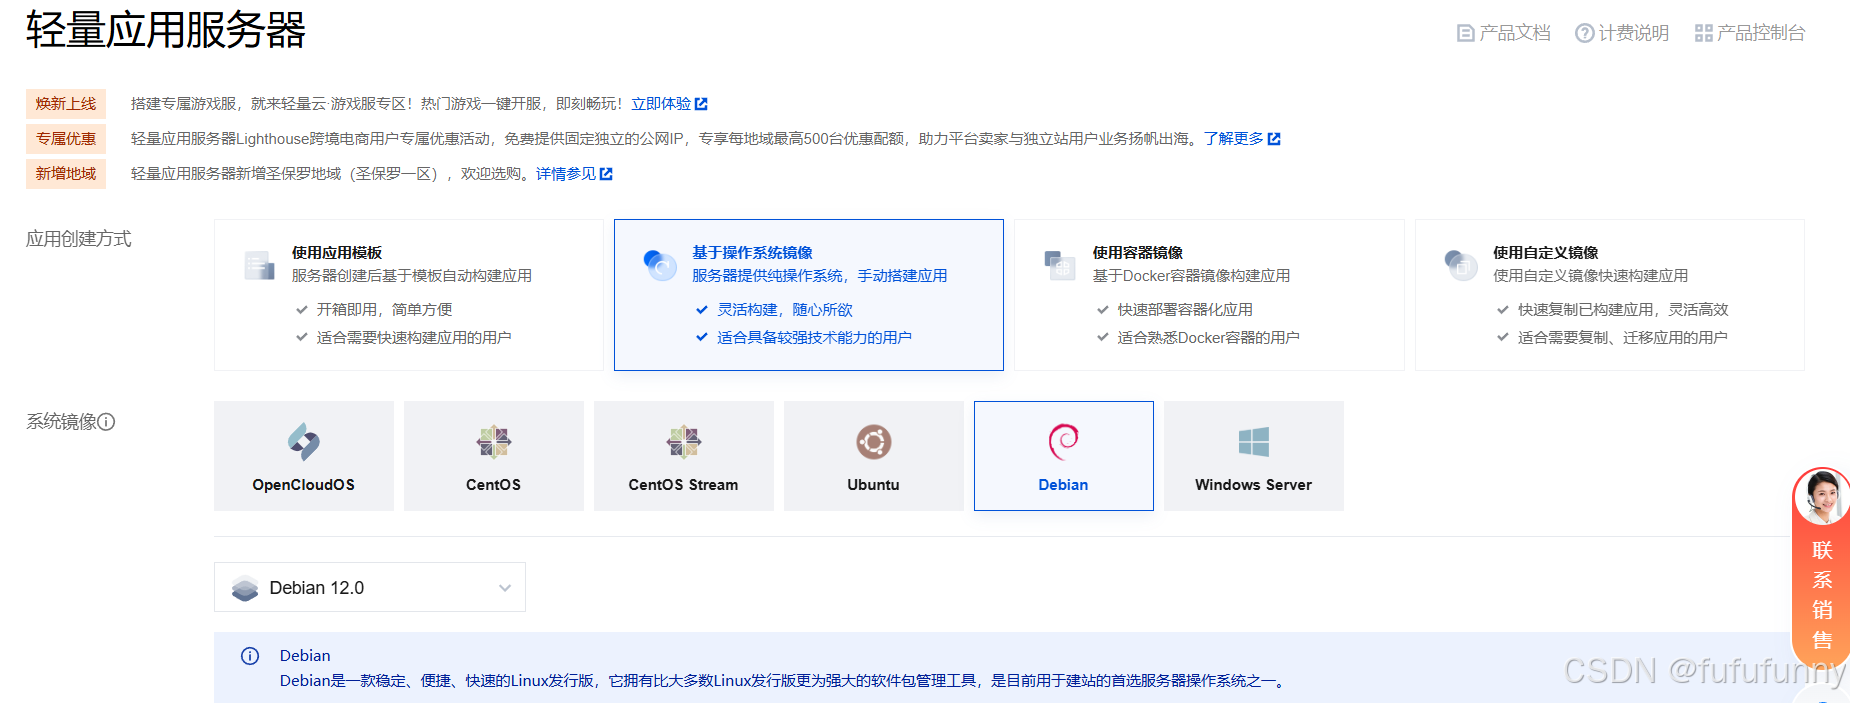
Task: Click the Windows Server logo icon
Action: pos(1254,441)
